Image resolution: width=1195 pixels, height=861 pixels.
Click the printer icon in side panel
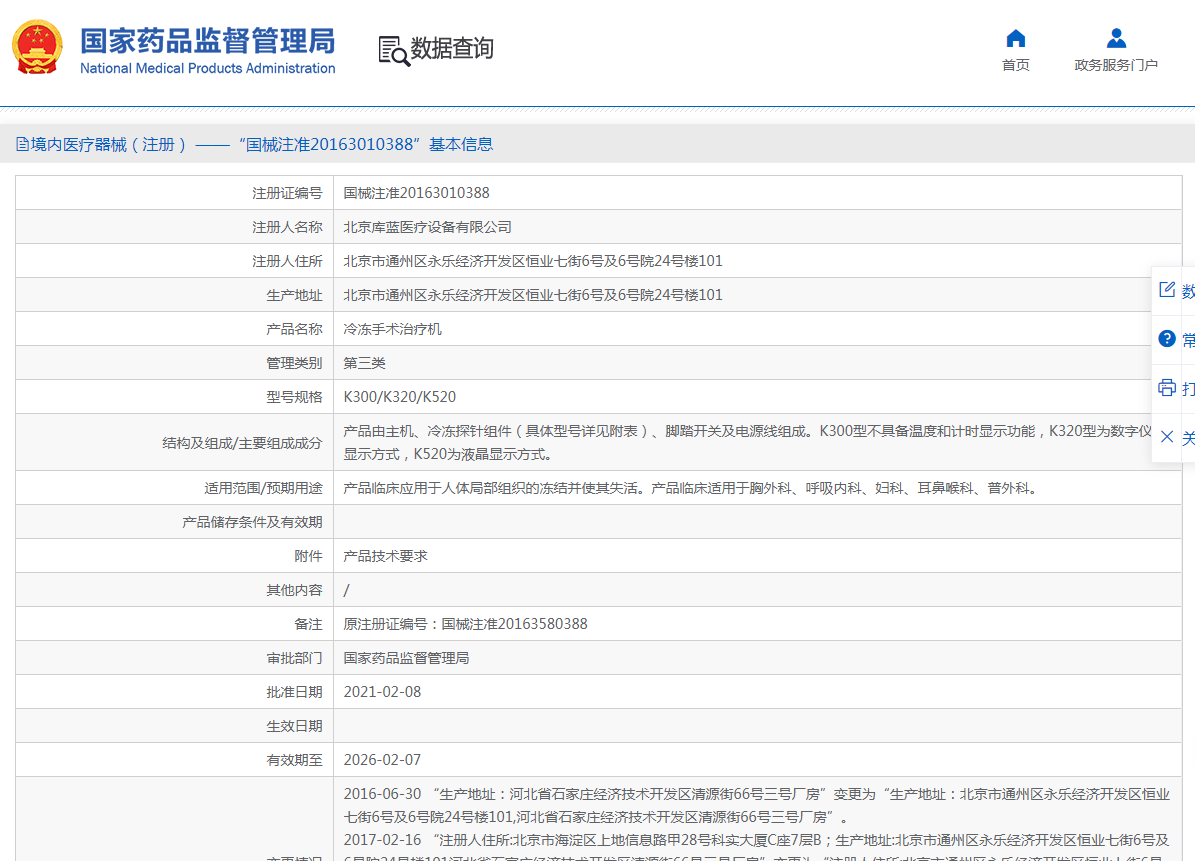tap(1167, 387)
